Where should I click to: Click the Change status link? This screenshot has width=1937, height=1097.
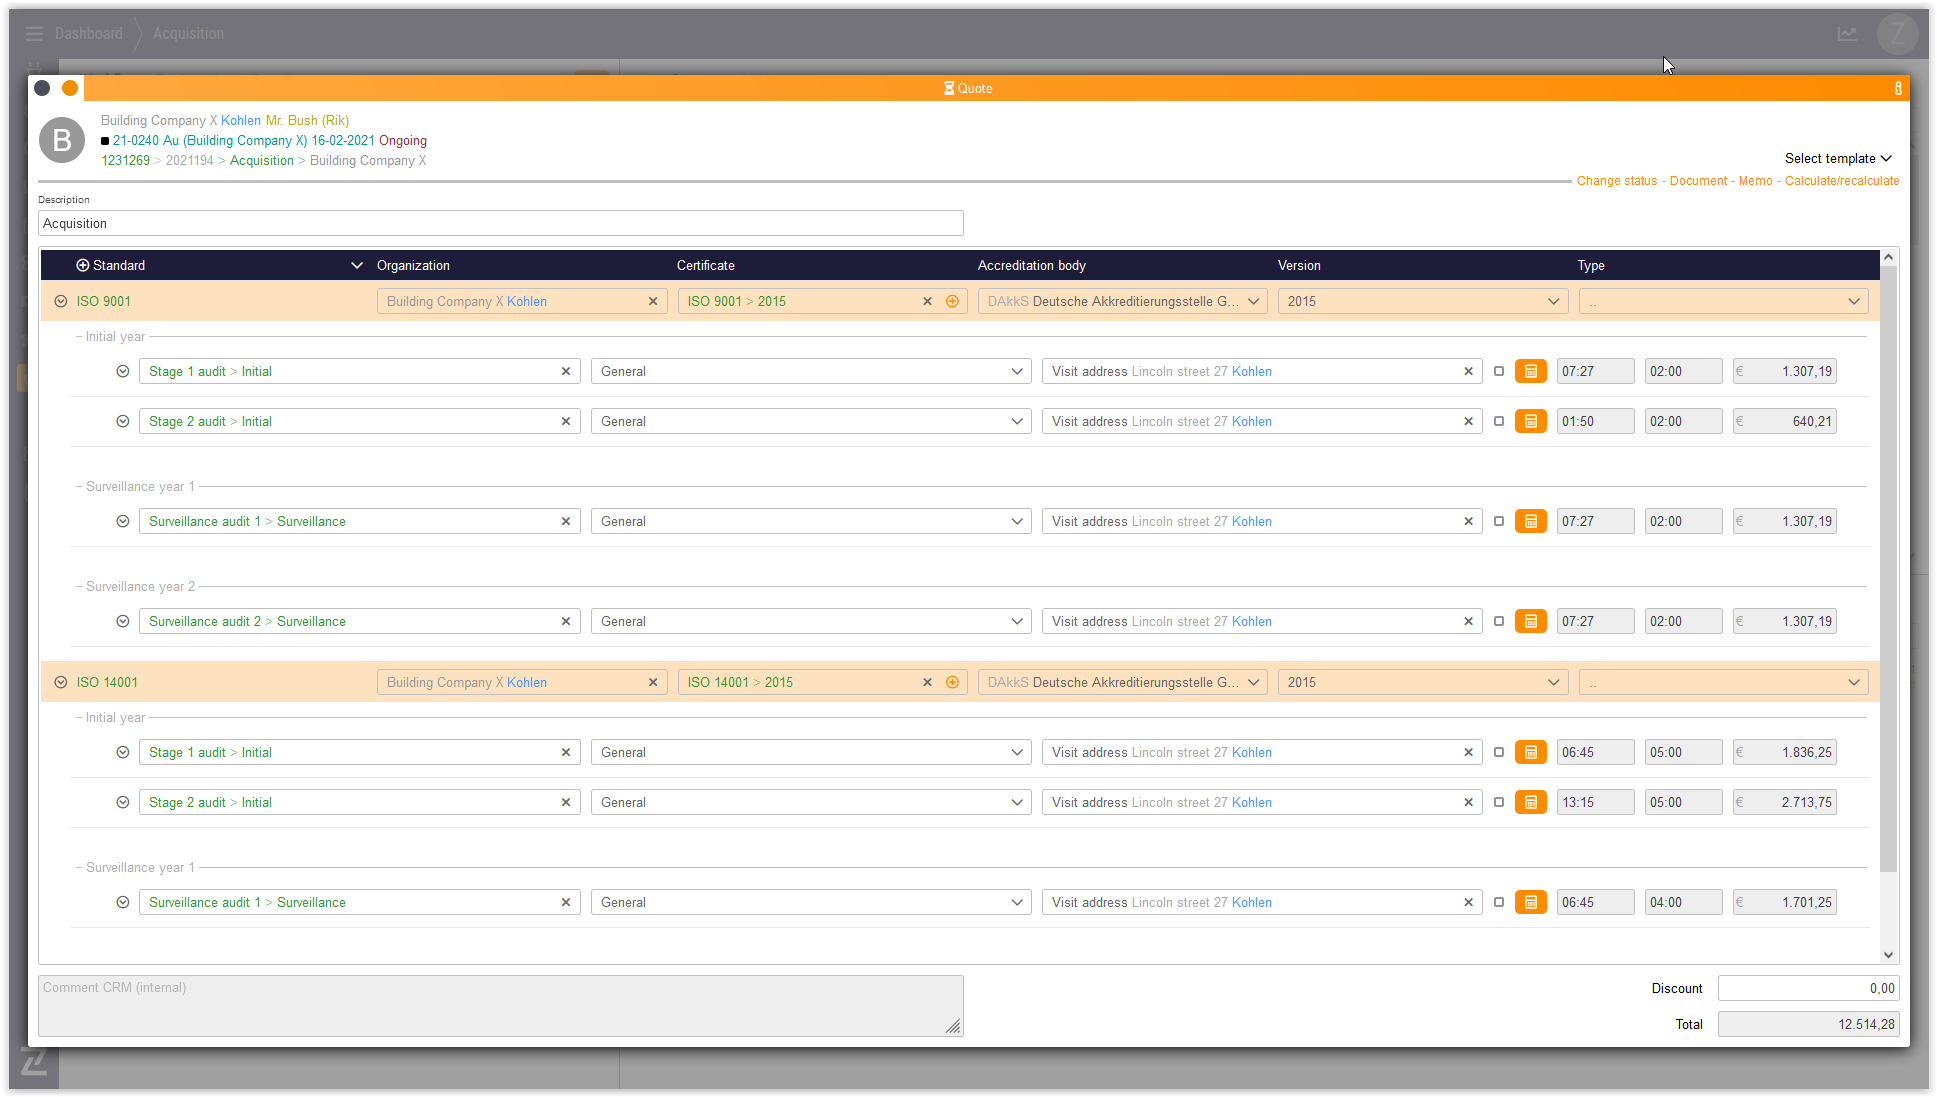click(1616, 181)
